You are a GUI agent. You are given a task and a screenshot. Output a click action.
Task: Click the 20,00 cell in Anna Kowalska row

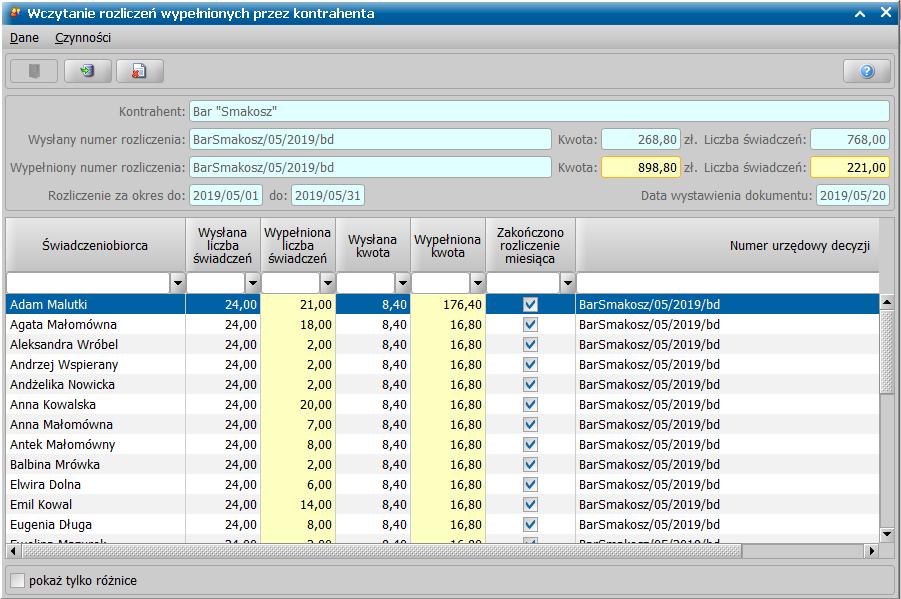(298, 405)
